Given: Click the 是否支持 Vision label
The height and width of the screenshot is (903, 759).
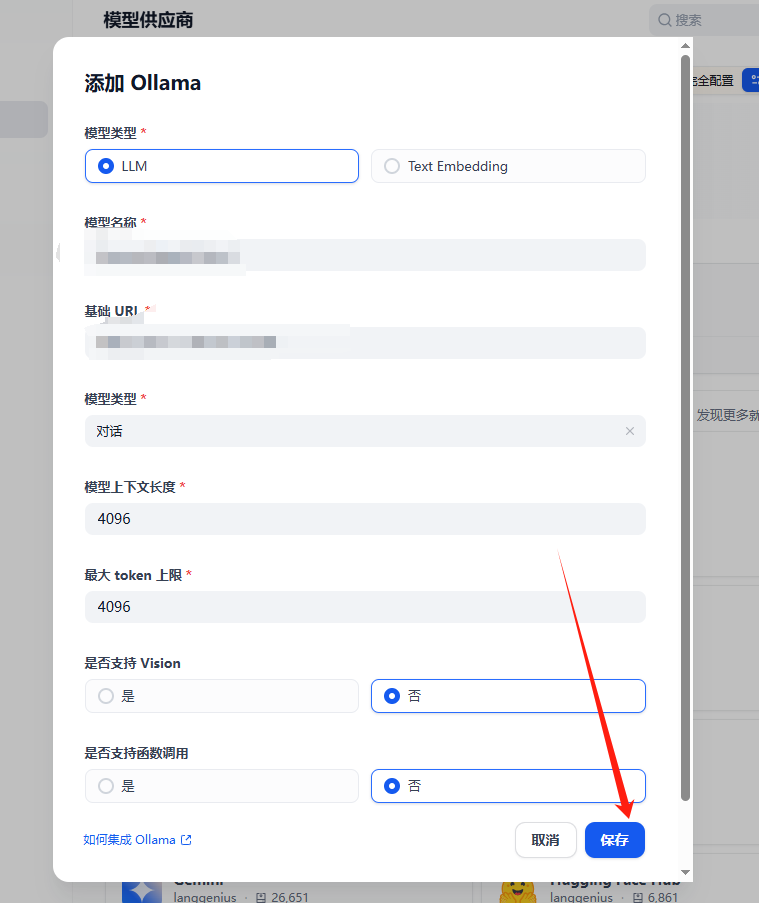Looking at the screenshot, I should coord(132,663).
